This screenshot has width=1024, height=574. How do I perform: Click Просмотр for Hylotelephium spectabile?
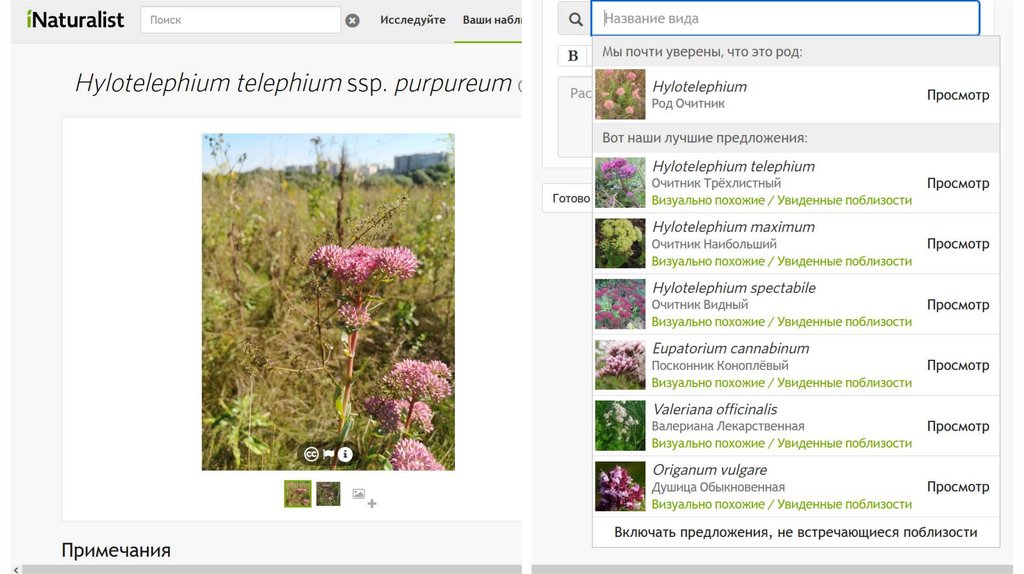[x=957, y=304]
